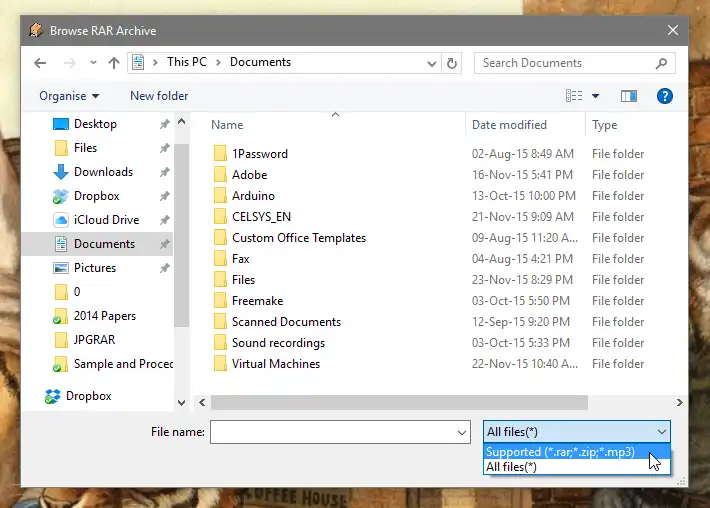710x508 pixels.
Task: Open the Organise menu
Action: click(69, 96)
